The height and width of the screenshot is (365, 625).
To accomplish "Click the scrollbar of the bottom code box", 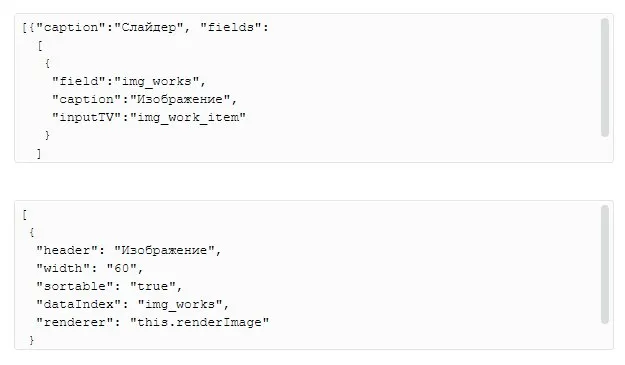I will [x=605, y=265].
